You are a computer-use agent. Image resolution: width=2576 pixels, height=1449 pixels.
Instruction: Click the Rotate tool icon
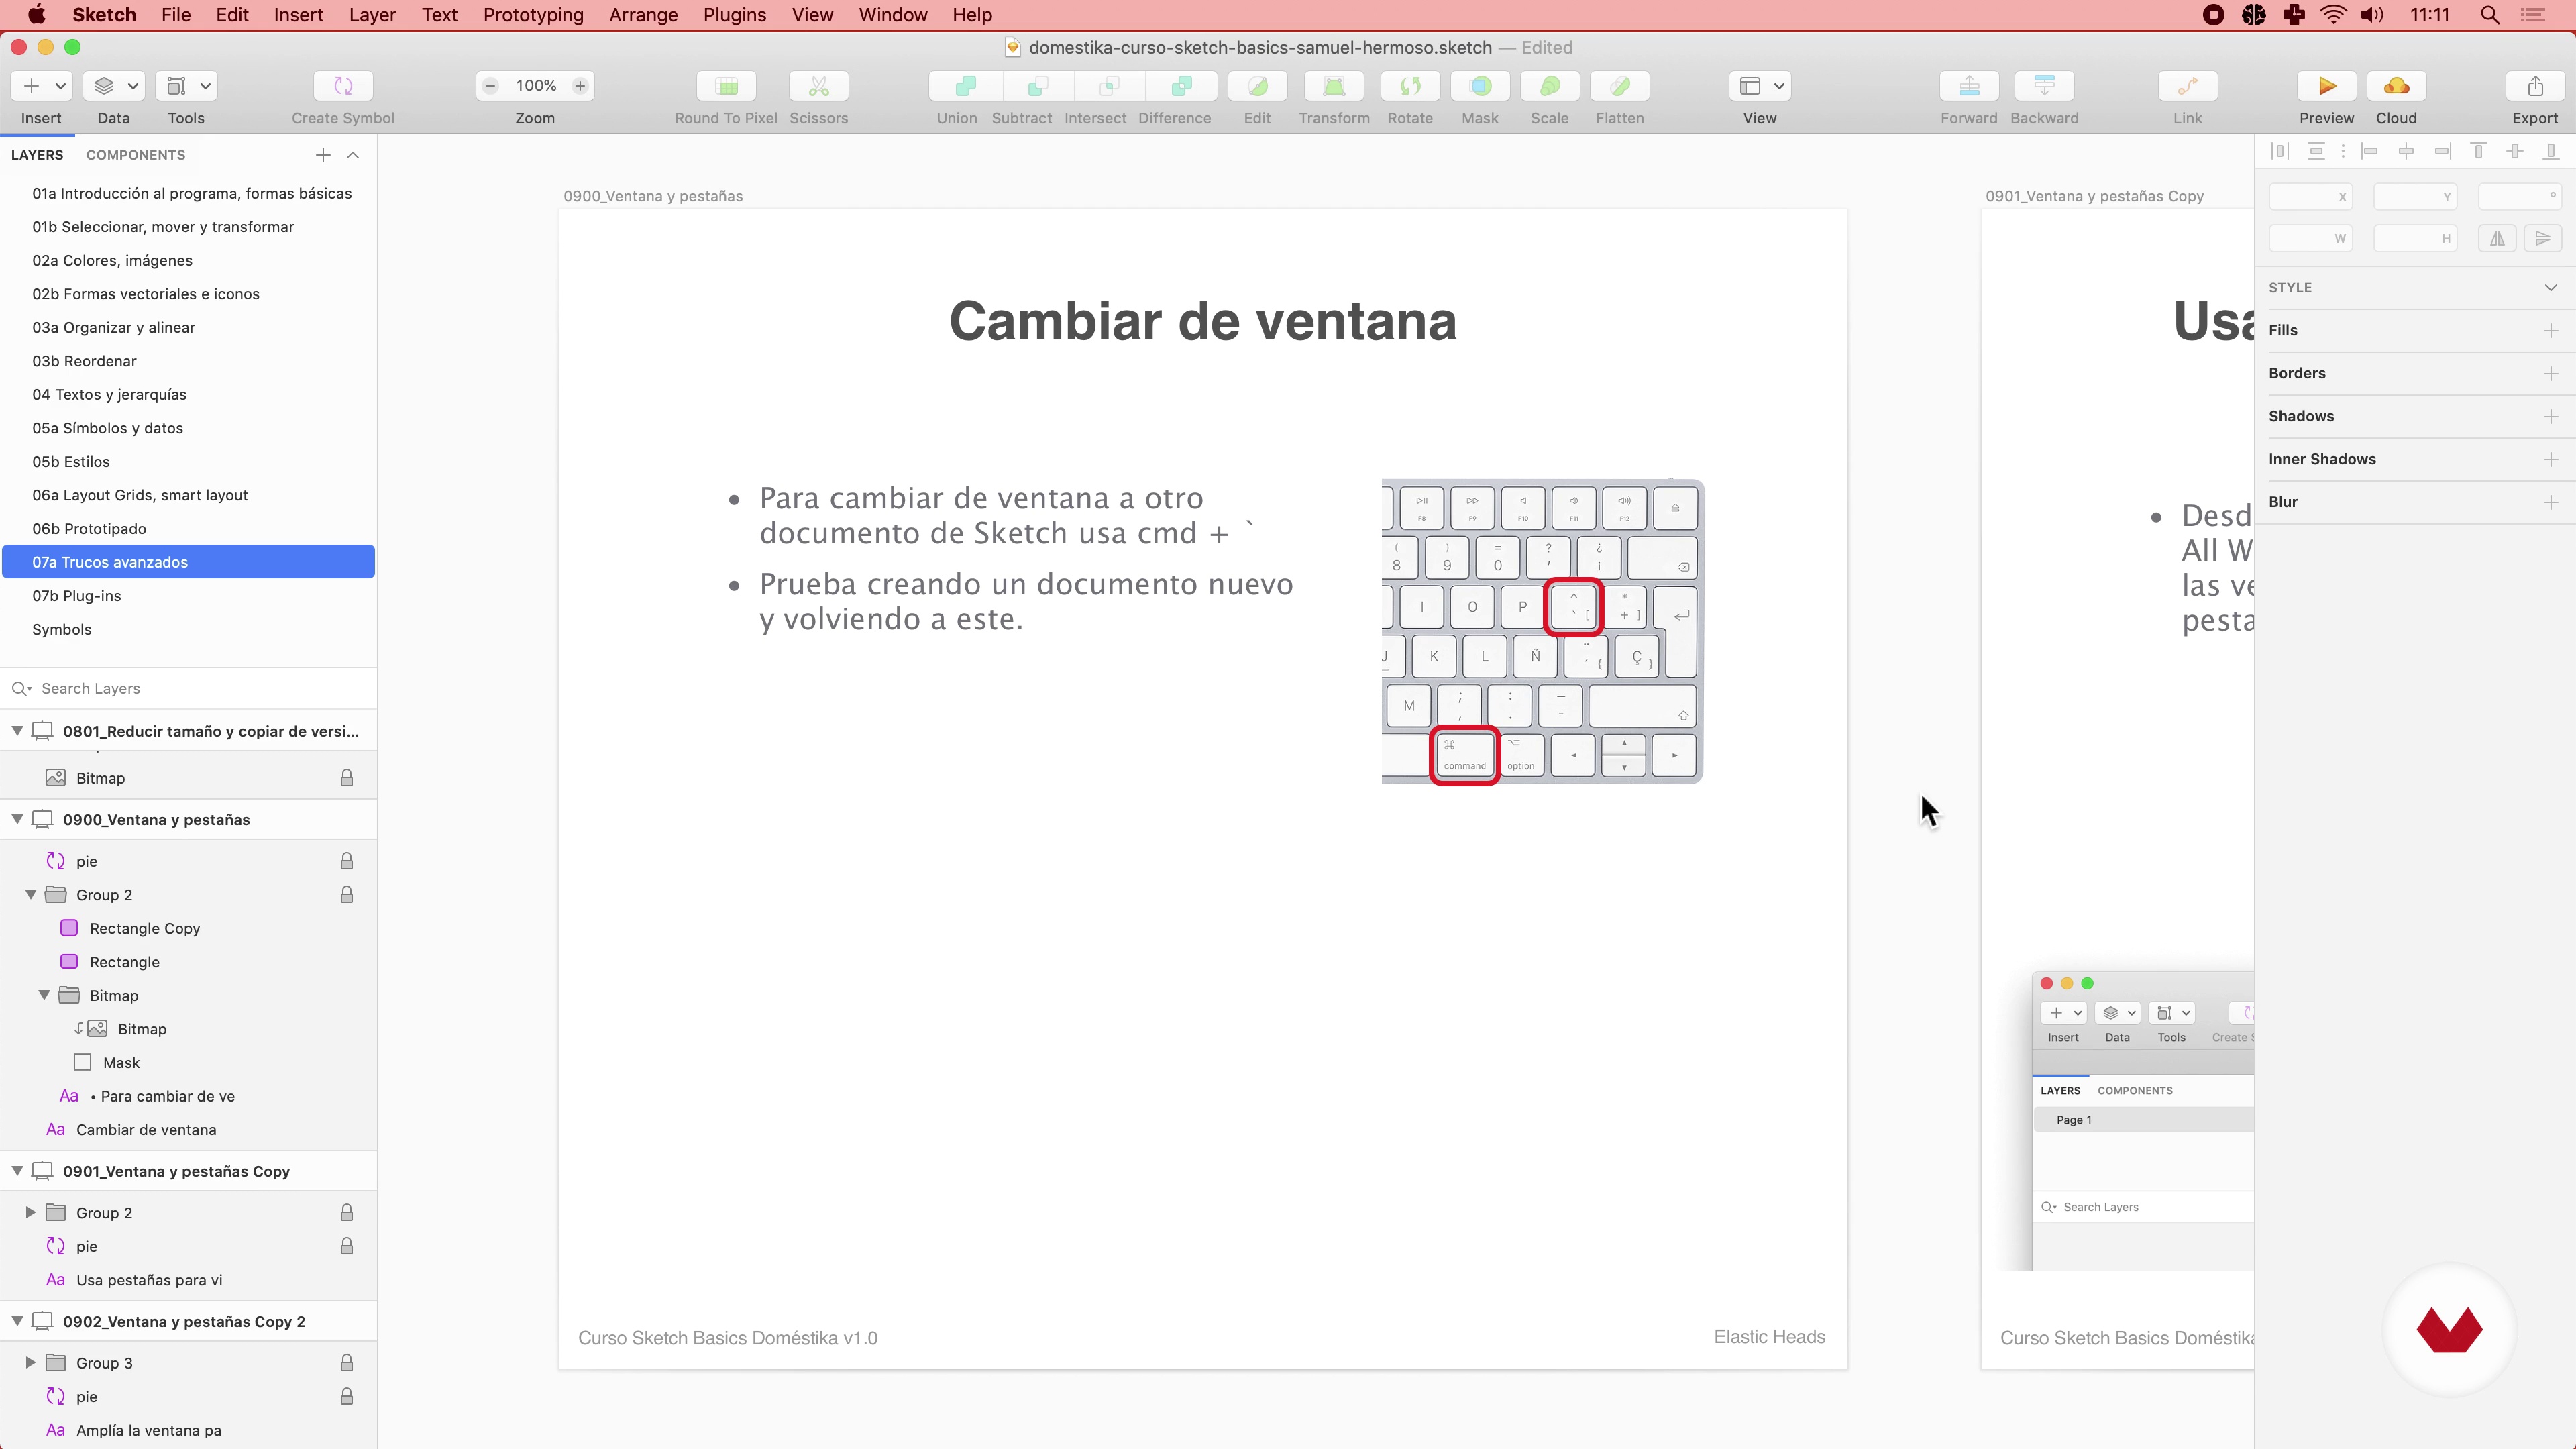click(1410, 86)
